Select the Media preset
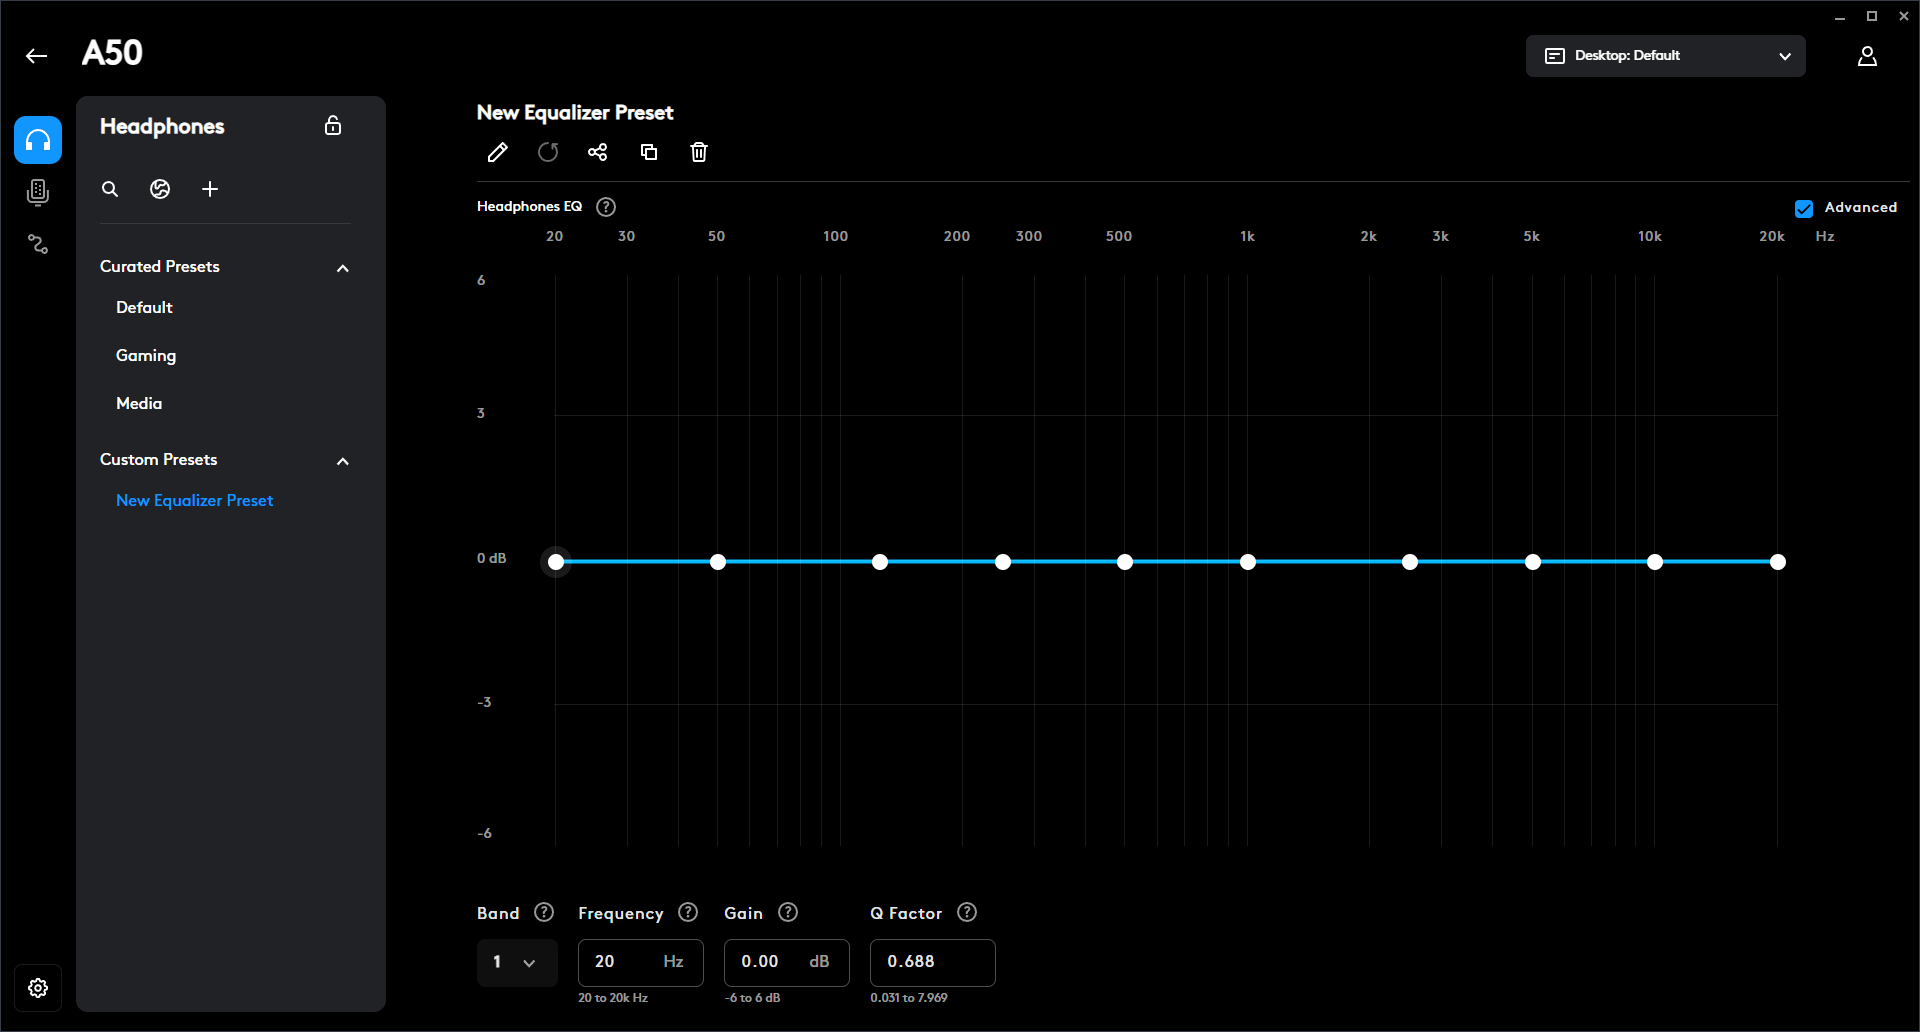Image resolution: width=1920 pixels, height=1032 pixels. pyautogui.click(x=139, y=404)
